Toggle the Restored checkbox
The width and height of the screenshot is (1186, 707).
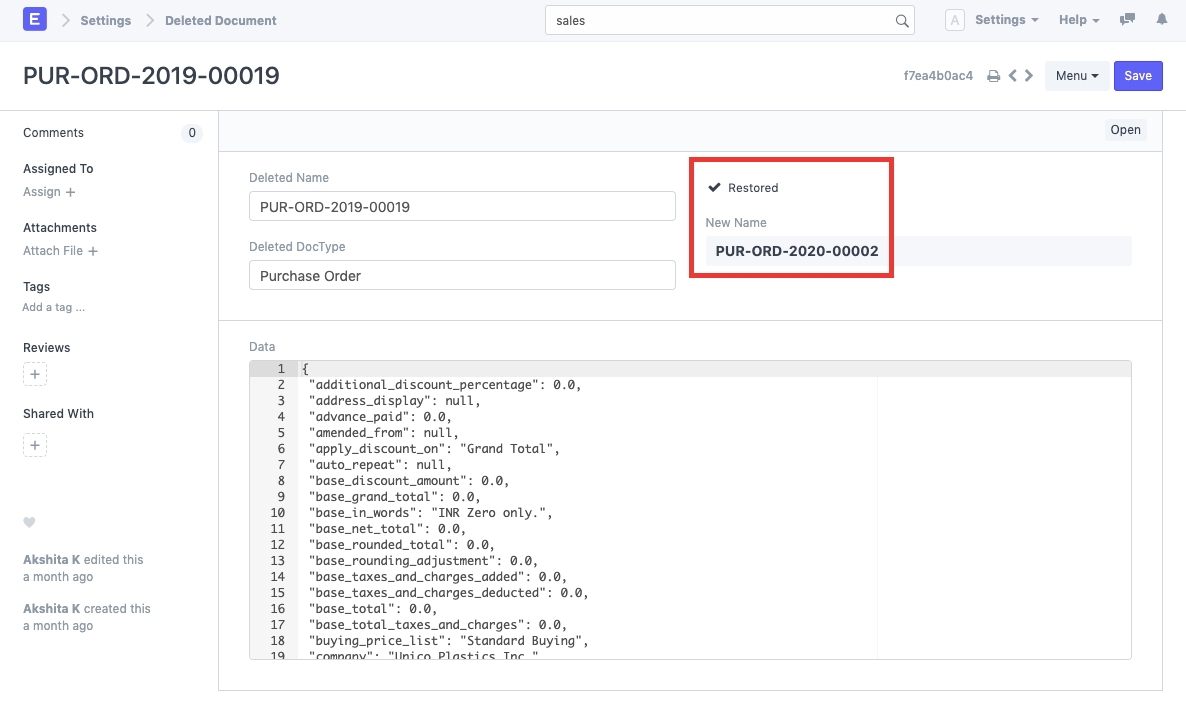(714, 188)
